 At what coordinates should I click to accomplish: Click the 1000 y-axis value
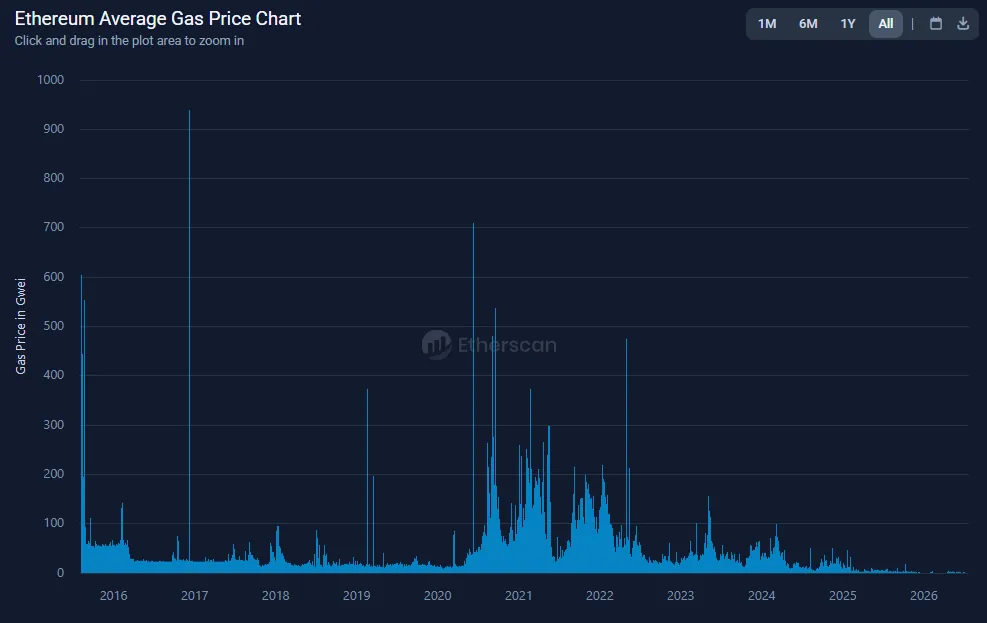point(50,80)
